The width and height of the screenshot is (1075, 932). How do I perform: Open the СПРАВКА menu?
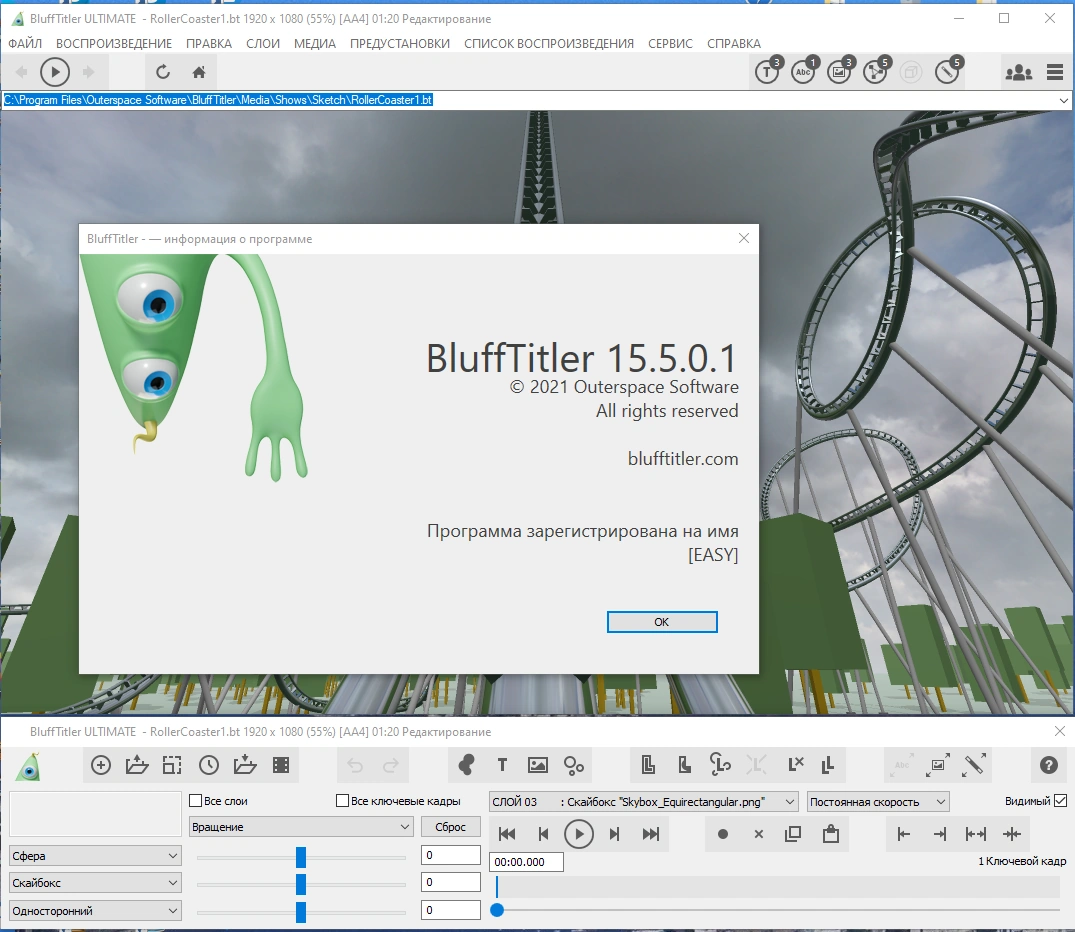coord(734,44)
